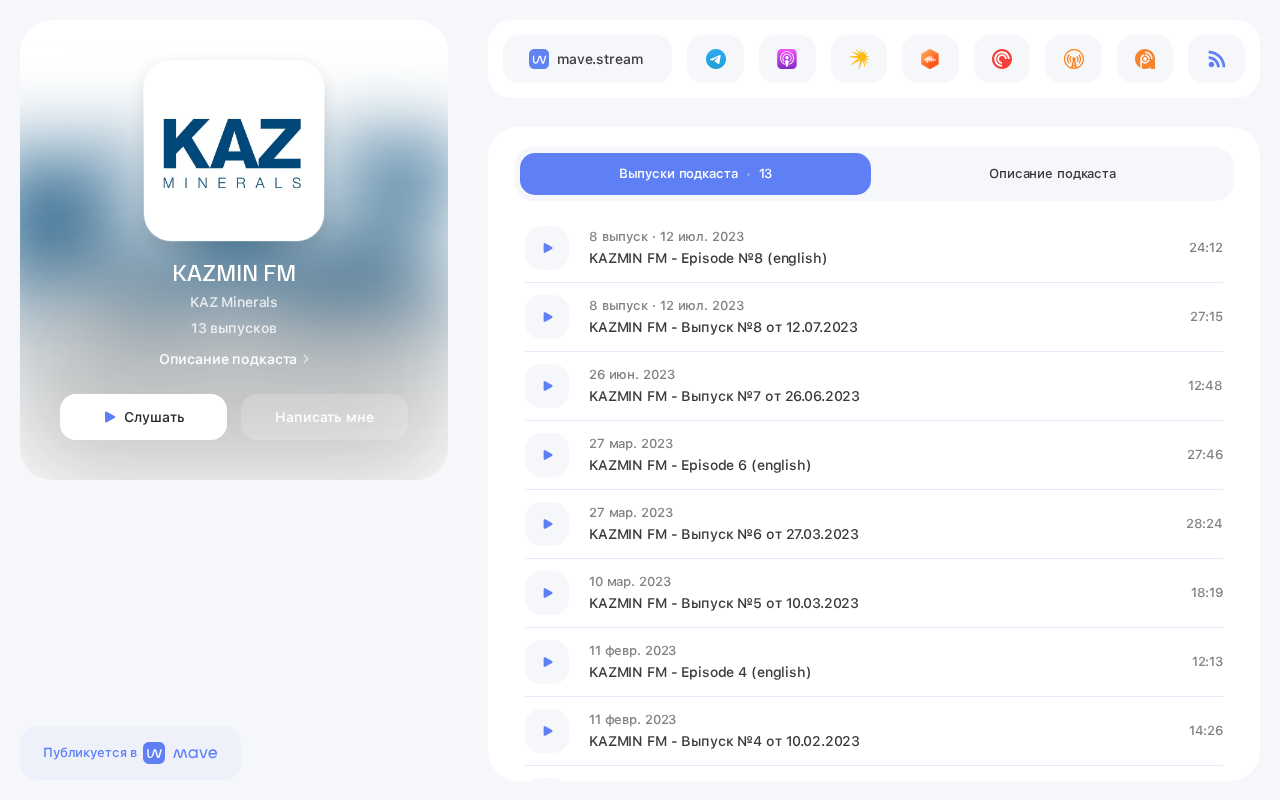The width and height of the screenshot is (1280, 800).
Task: Click the 13 выпусков count text
Action: 234,328
